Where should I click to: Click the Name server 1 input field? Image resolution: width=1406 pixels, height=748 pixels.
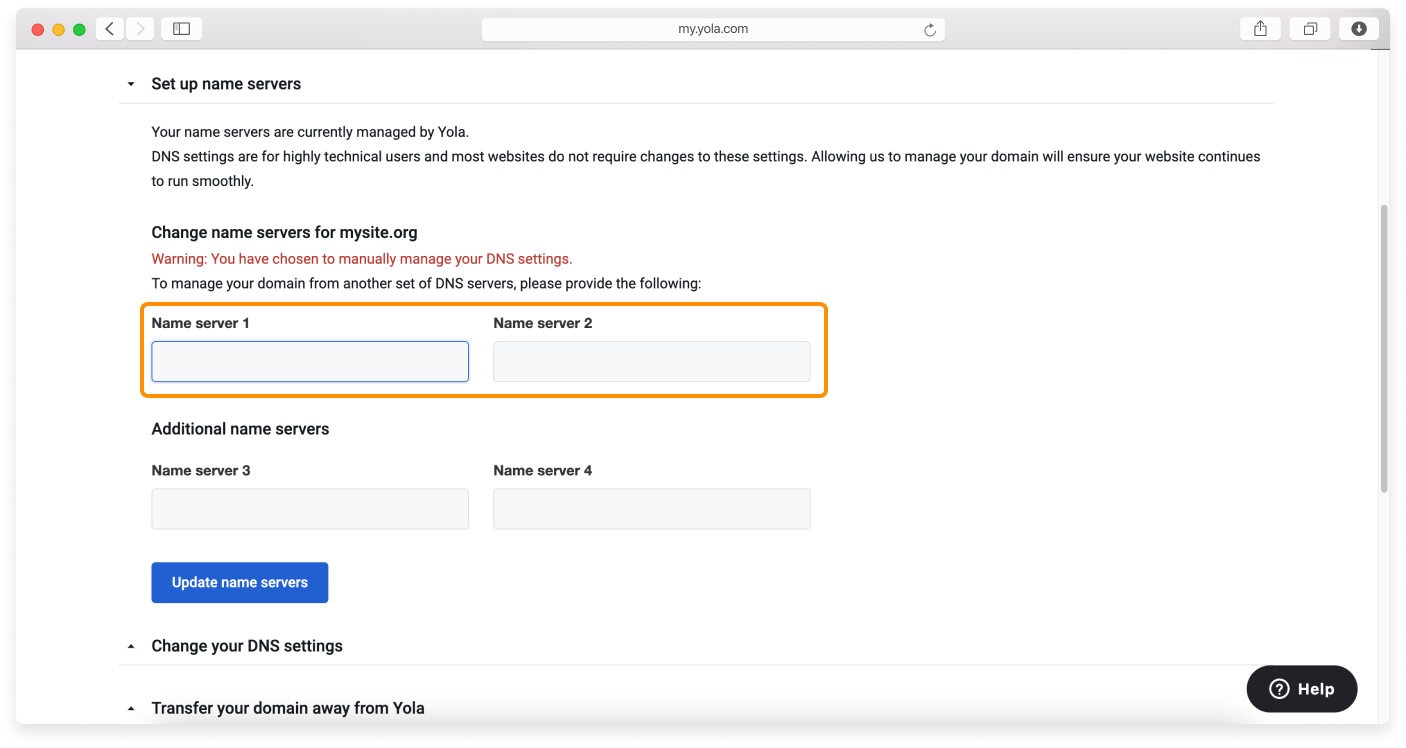tap(310, 362)
